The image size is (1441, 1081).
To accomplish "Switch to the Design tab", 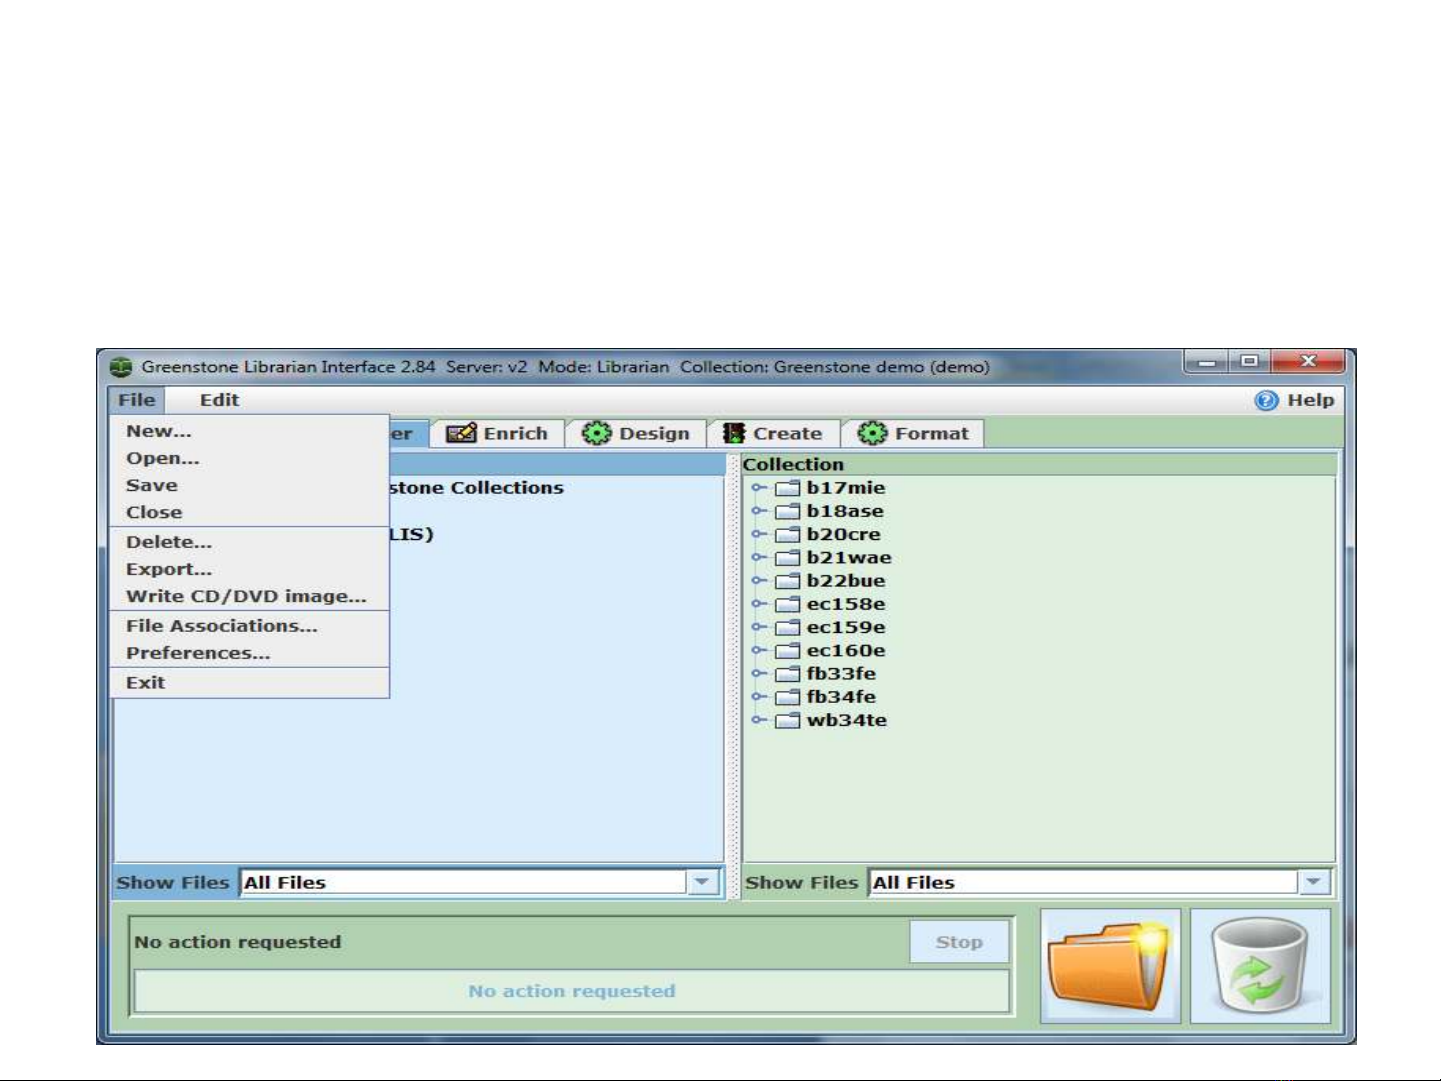I will [637, 434].
